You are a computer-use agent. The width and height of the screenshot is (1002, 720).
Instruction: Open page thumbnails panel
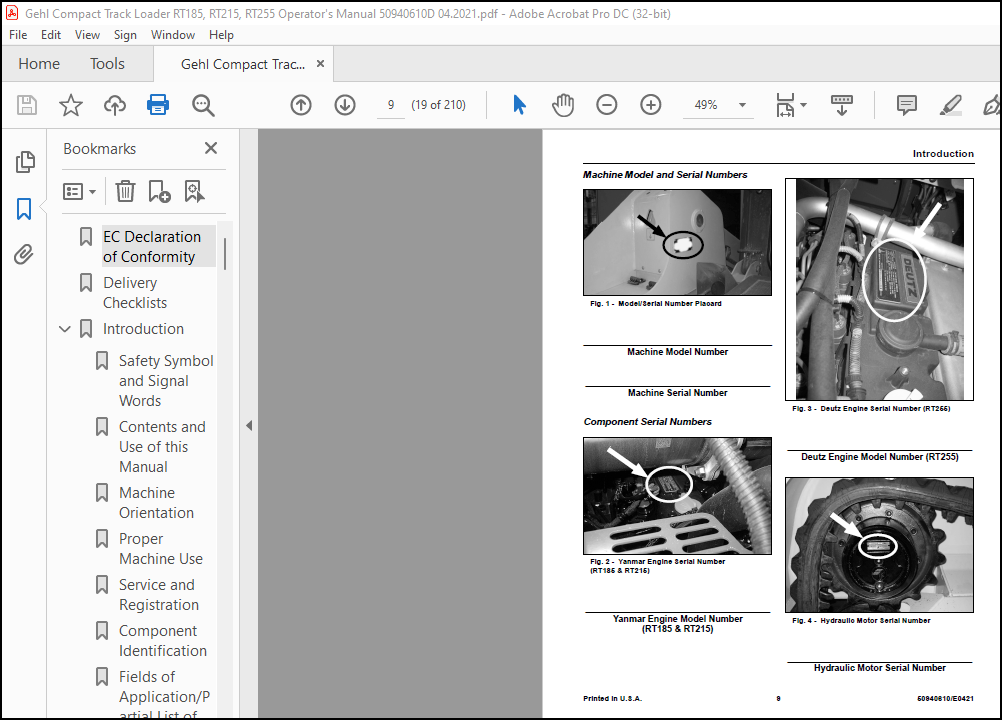pyautogui.click(x=24, y=162)
